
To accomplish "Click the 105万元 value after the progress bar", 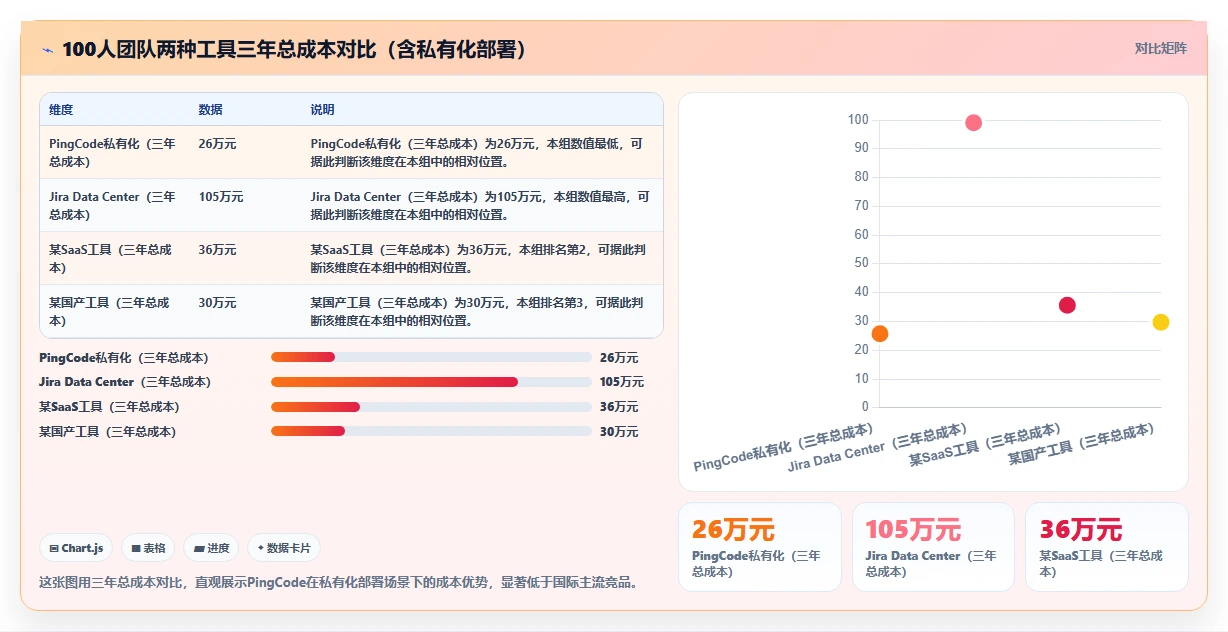I will [x=622, y=382].
